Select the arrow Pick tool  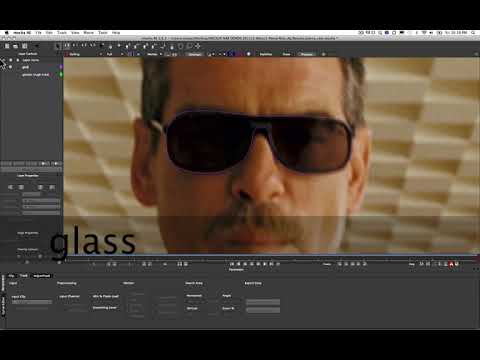pos(58,46)
